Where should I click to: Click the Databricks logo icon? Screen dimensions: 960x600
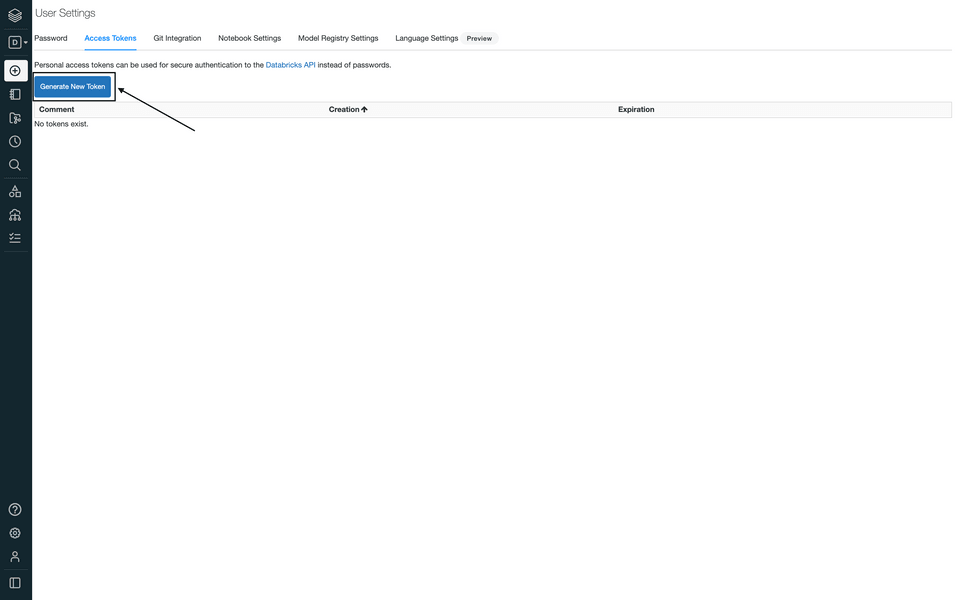15,16
